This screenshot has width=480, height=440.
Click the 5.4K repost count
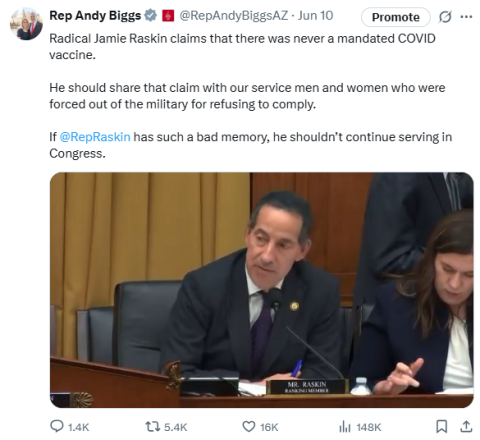tap(176, 427)
